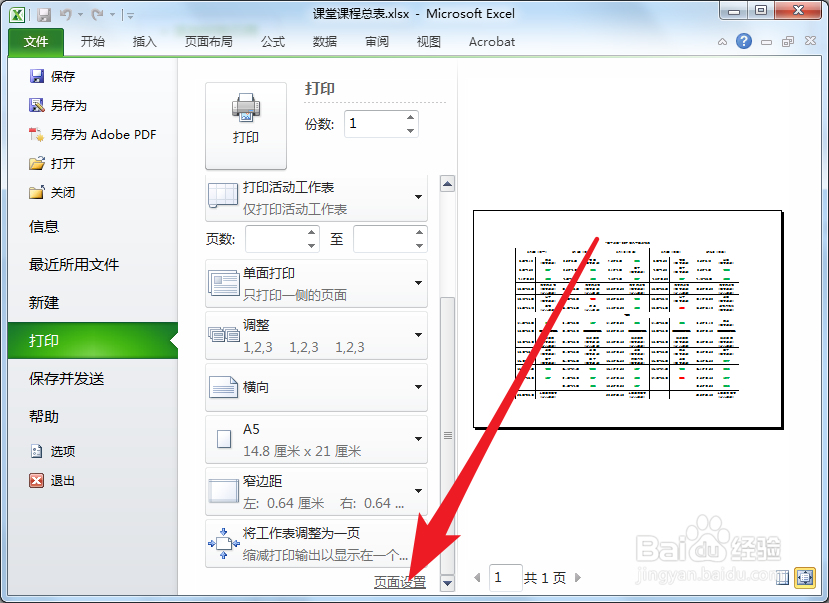This screenshot has height=603, width=829.
Task: Switch to the View (视图) tab
Action: pyautogui.click(x=428, y=42)
